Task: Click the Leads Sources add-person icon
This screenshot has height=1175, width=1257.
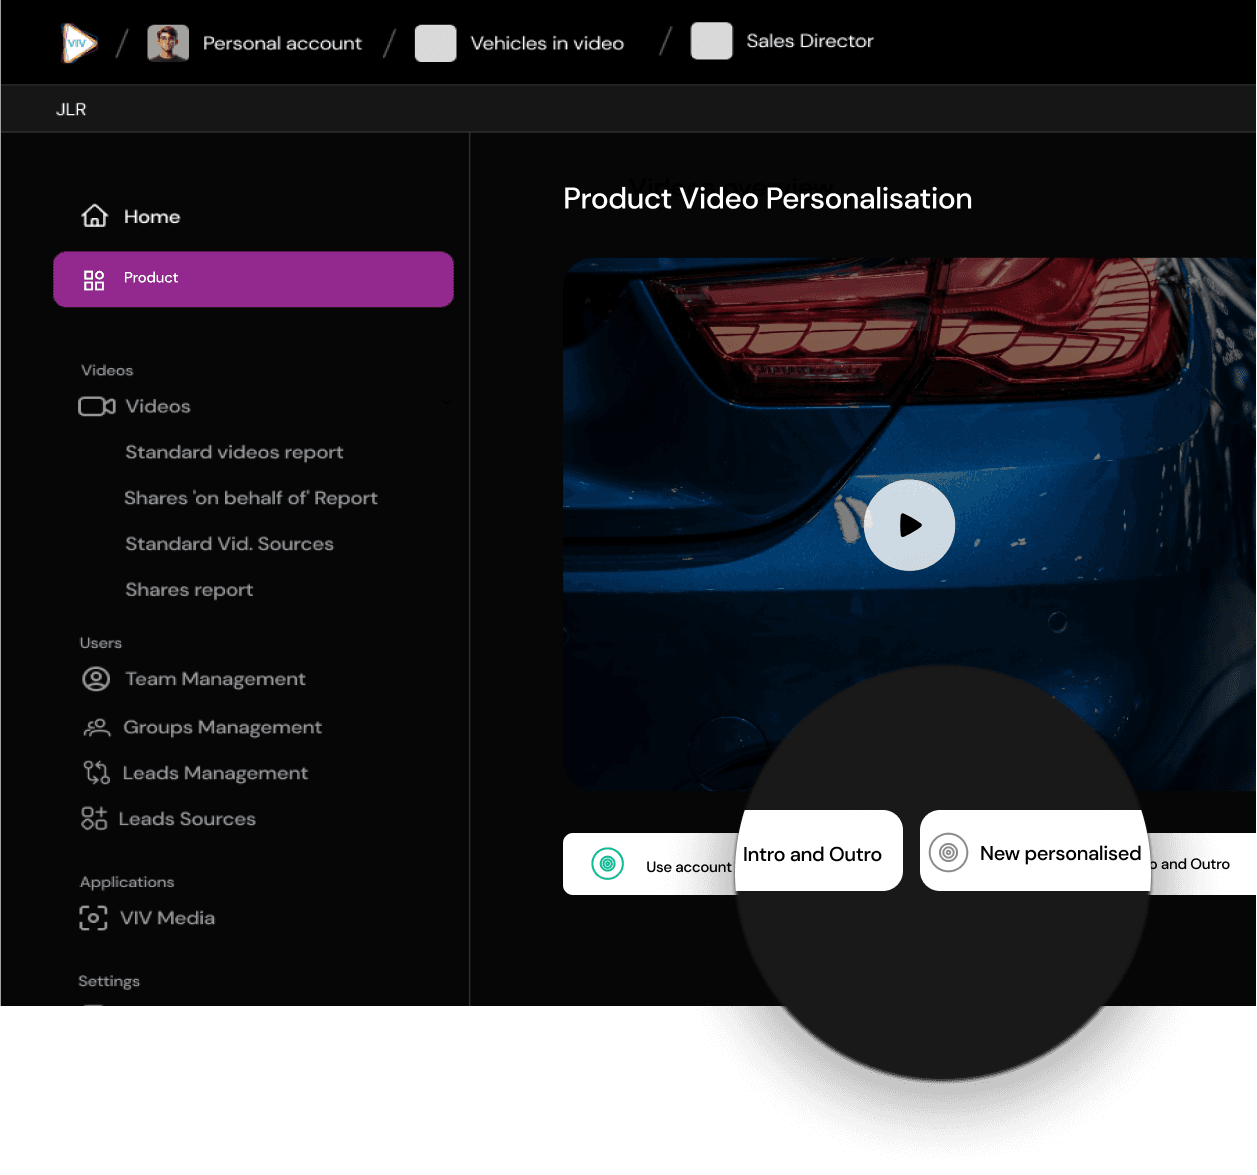Action: (x=94, y=818)
